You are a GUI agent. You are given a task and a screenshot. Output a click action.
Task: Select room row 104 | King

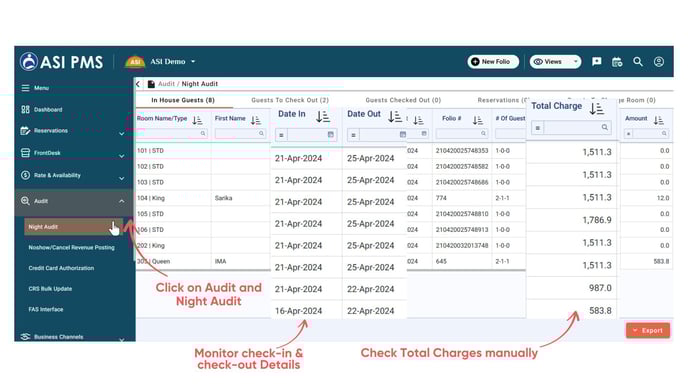[151, 198]
